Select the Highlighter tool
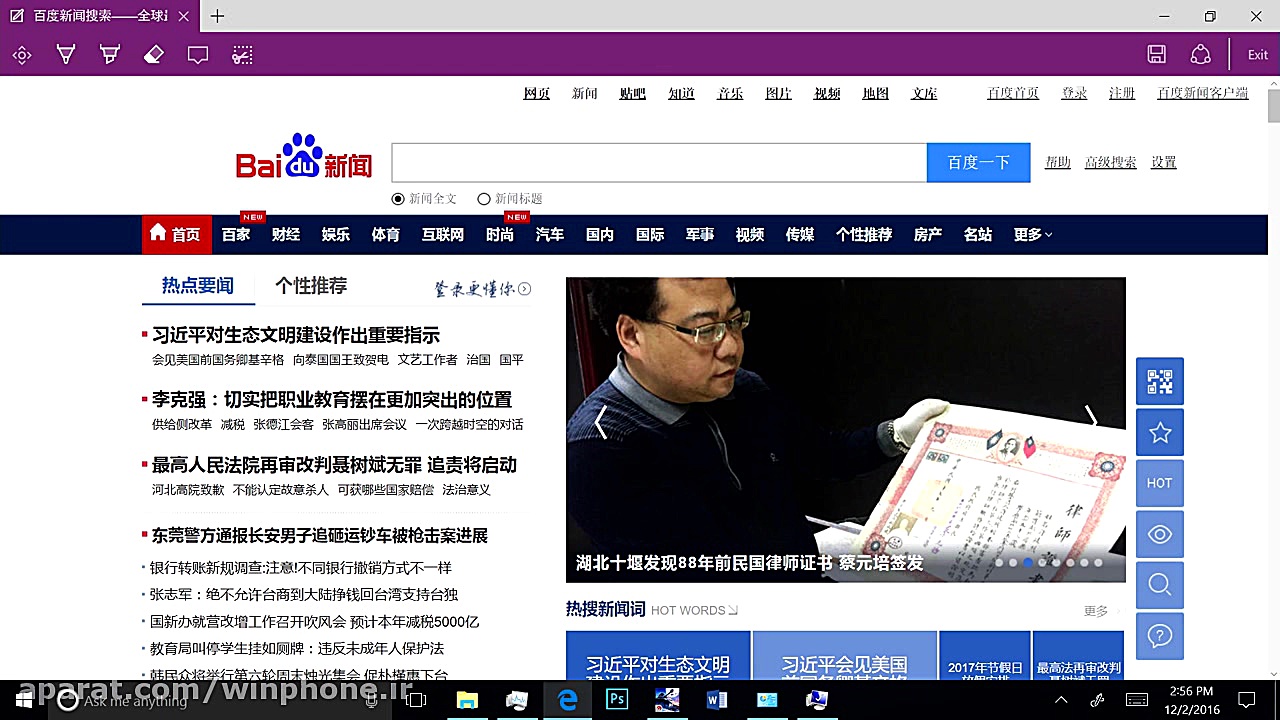The height and width of the screenshot is (720, 1280). tap(110, 55)
